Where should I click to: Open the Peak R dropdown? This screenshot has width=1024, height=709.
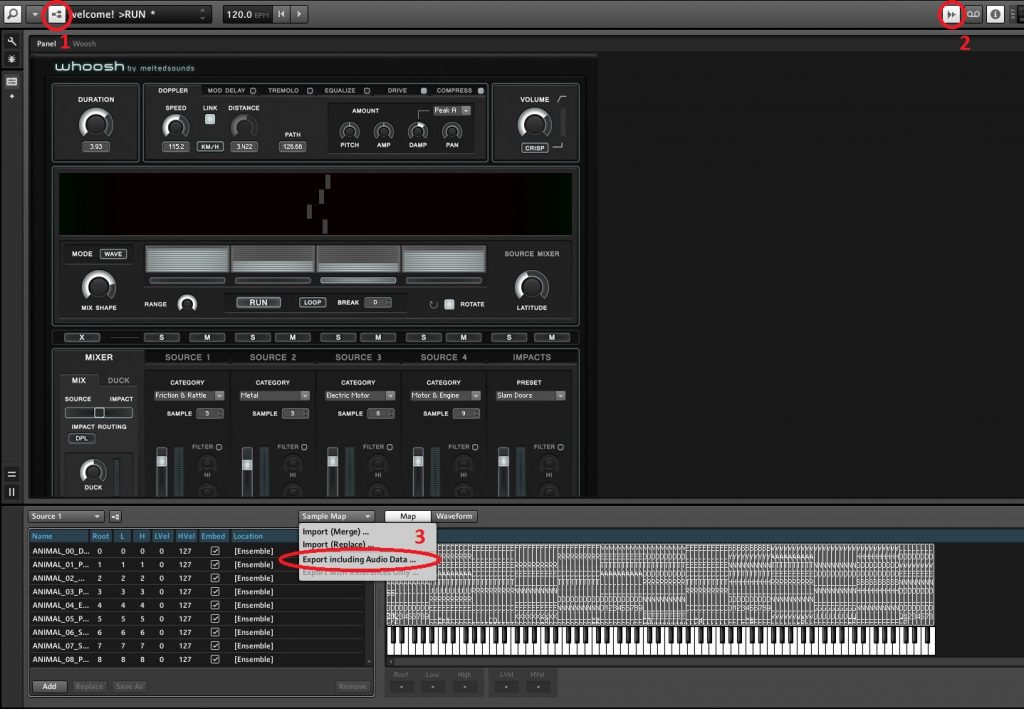pos(451,110)
